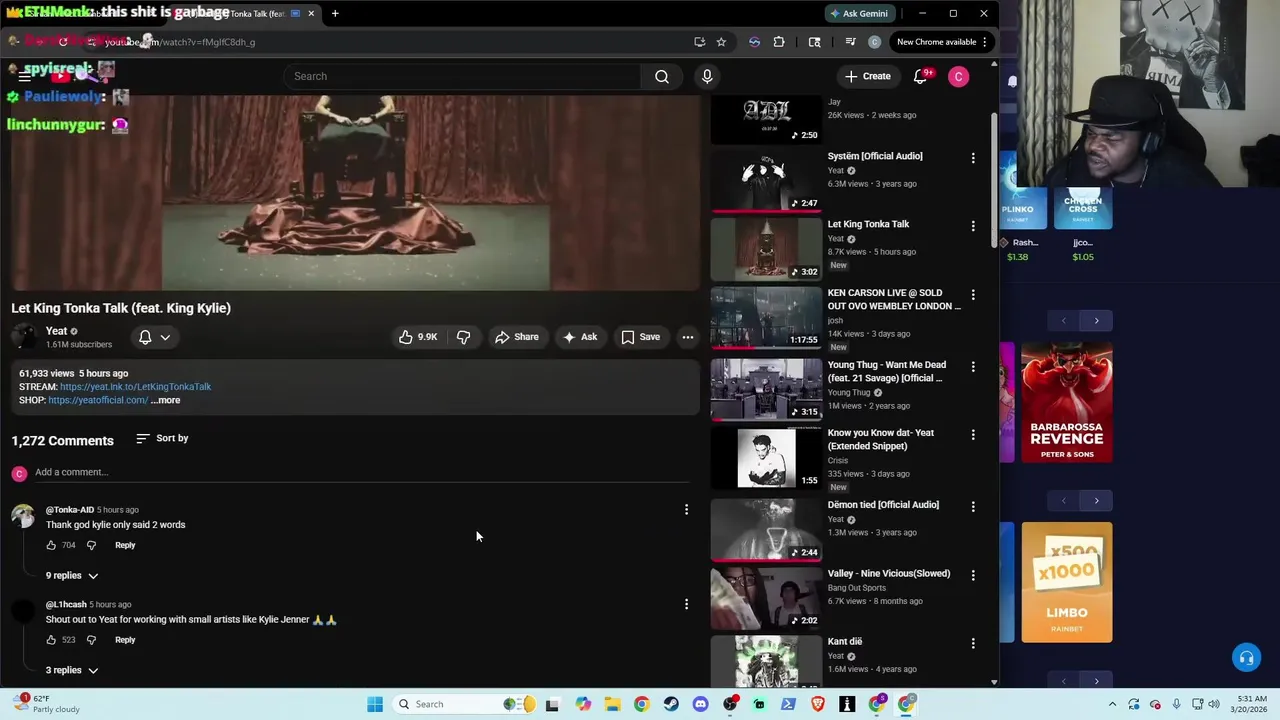This screenshot has height=720, width=1280.
Task: Open the Barbarossa Revenge game card
Action: (1066, 402)
